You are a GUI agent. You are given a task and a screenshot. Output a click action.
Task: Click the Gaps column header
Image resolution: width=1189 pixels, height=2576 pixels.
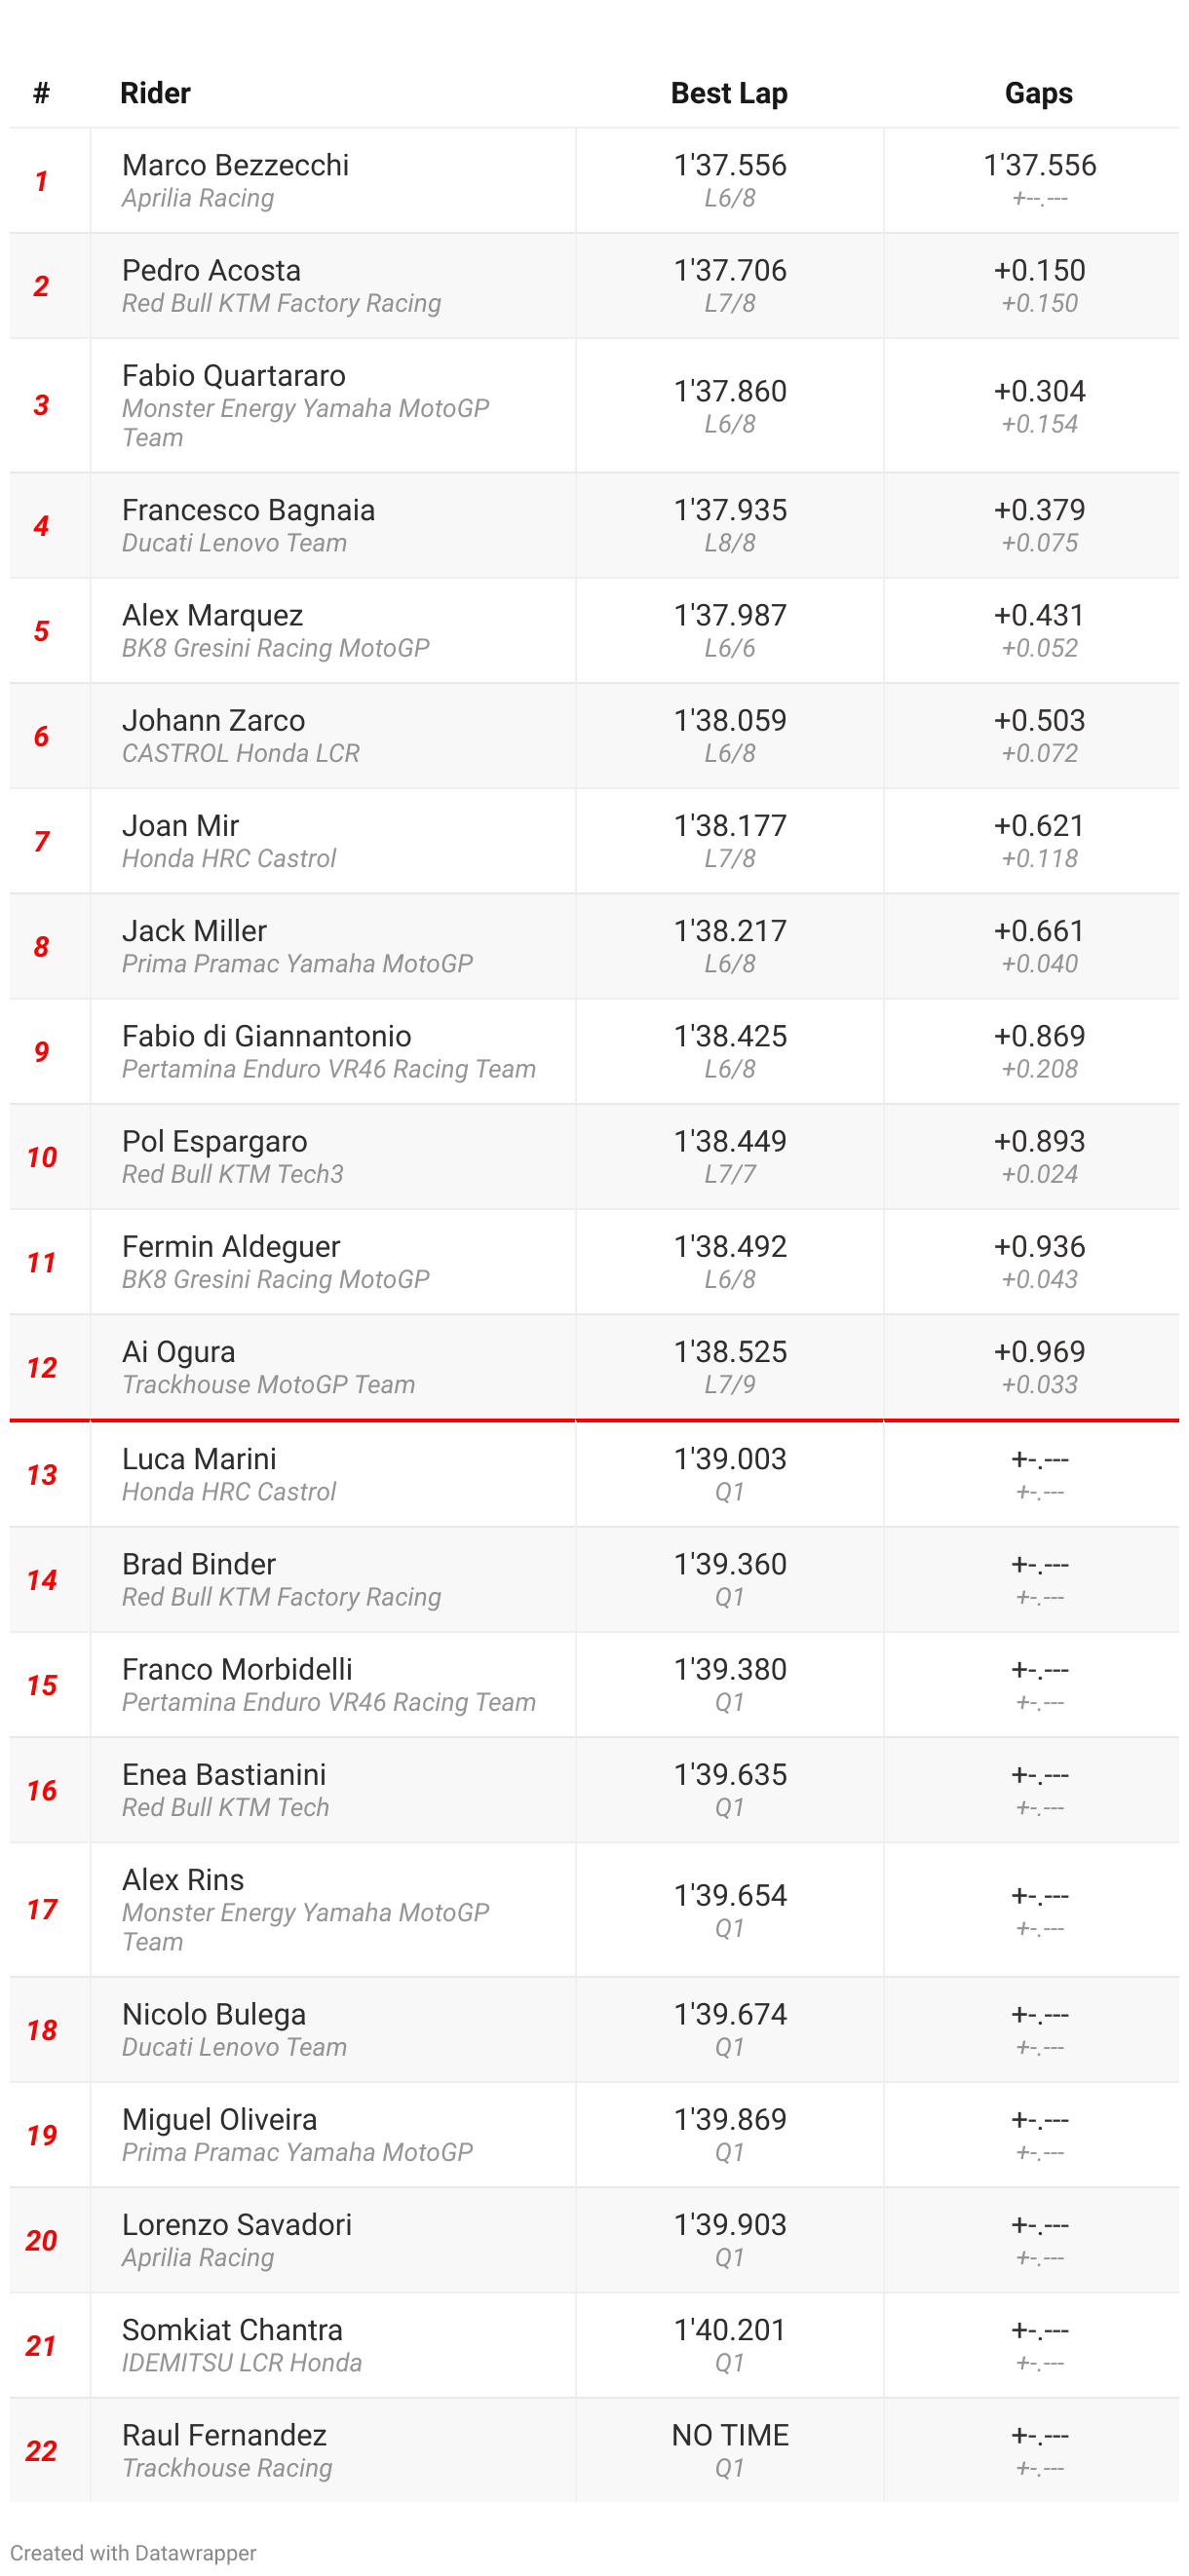(1038, 93)
